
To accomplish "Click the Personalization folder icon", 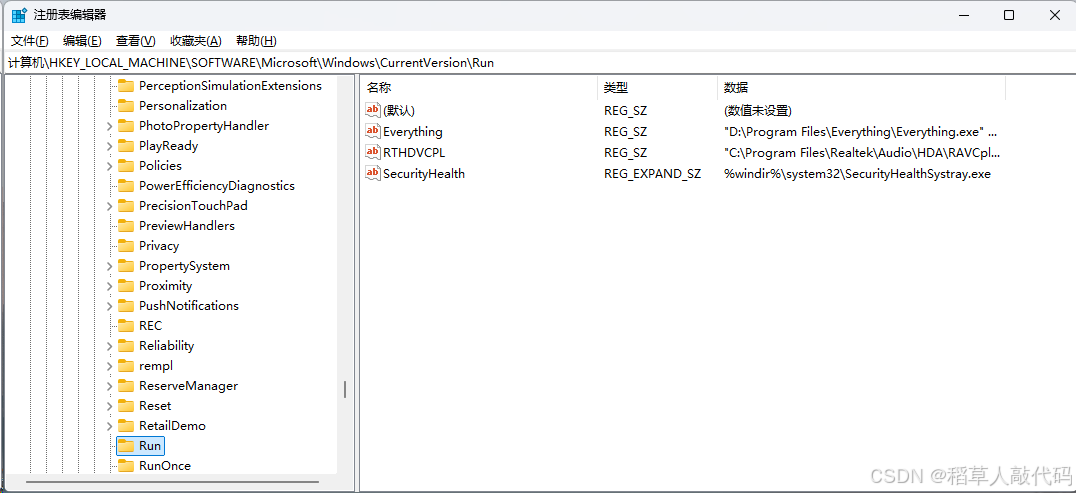I will [x=126, y=106].
